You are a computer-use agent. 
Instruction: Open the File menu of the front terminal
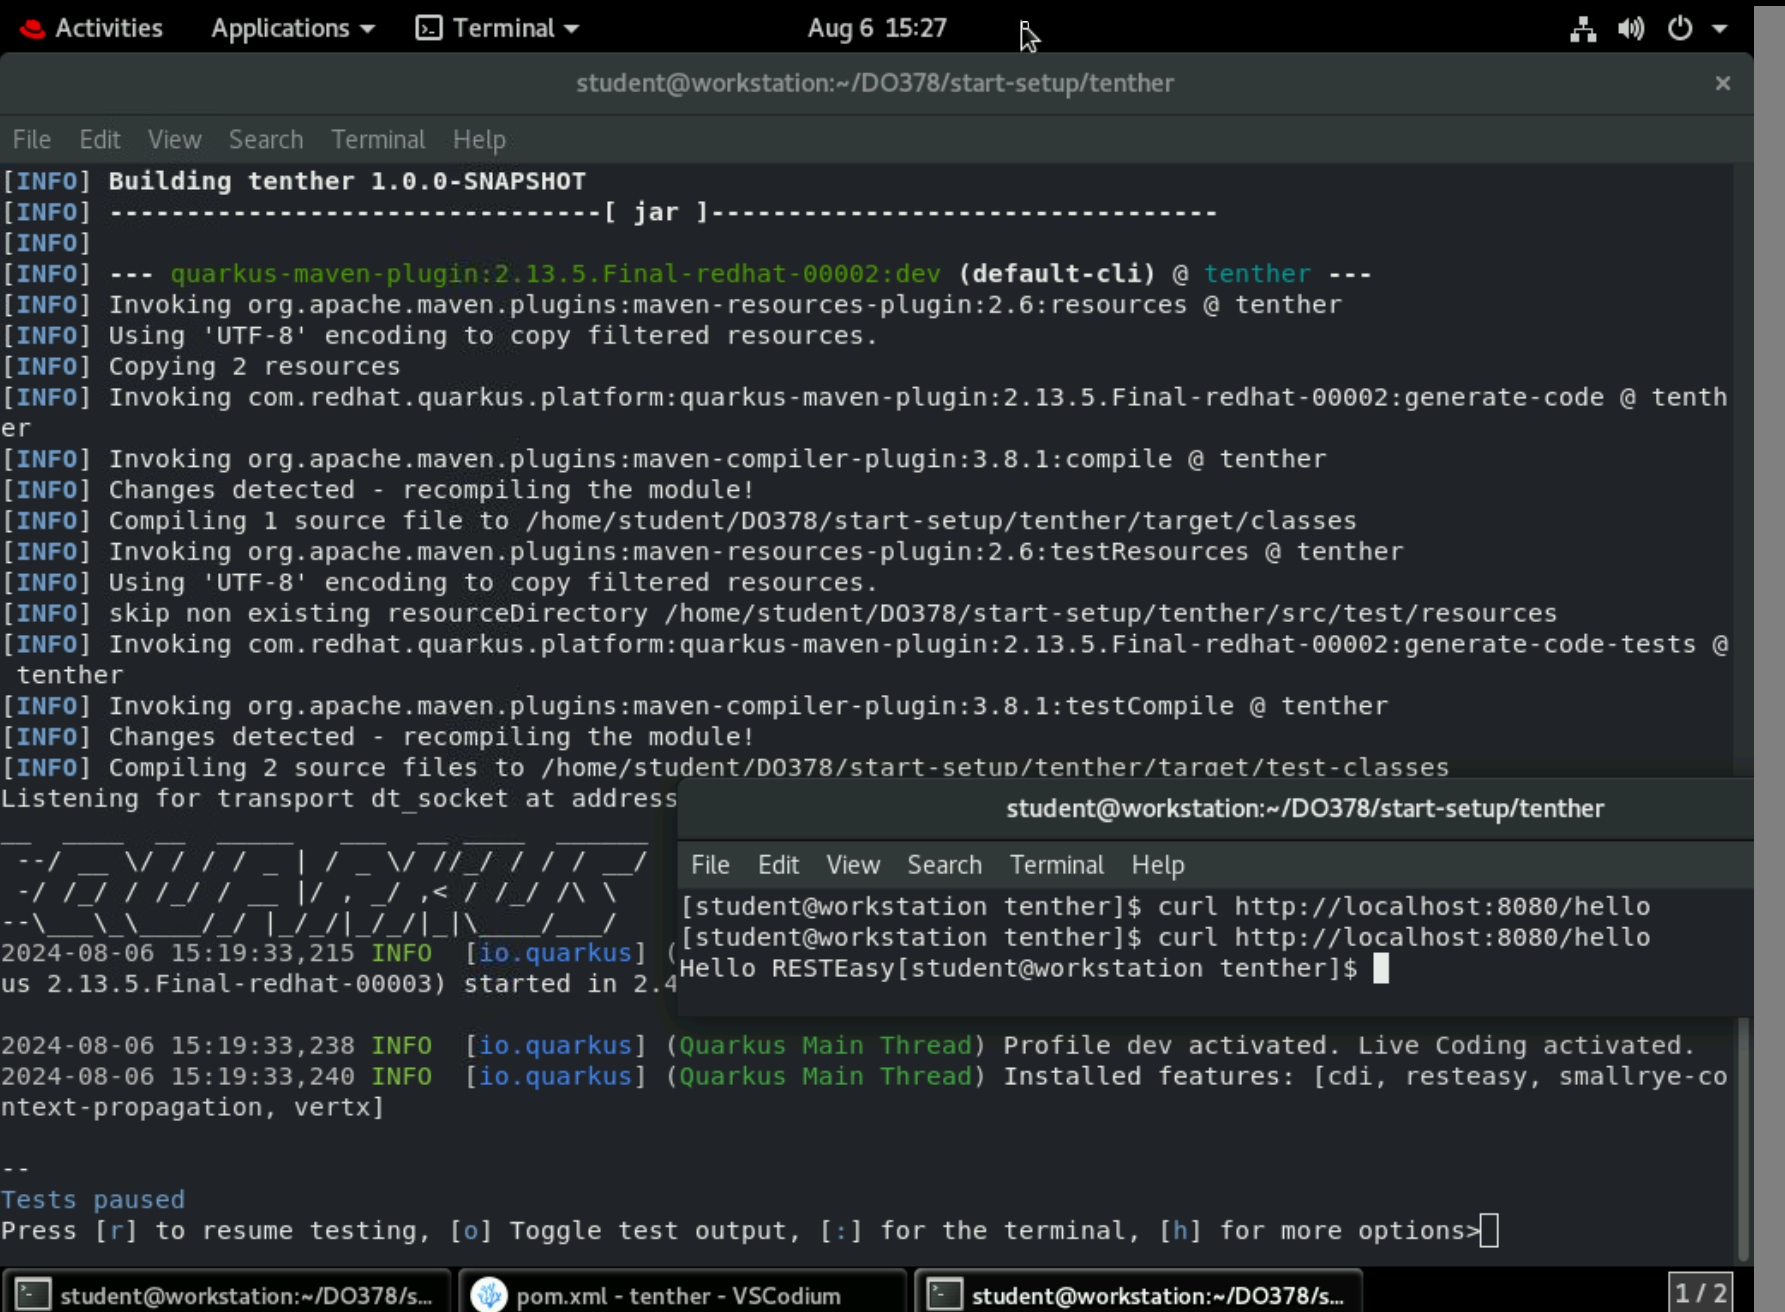[710, 864]
